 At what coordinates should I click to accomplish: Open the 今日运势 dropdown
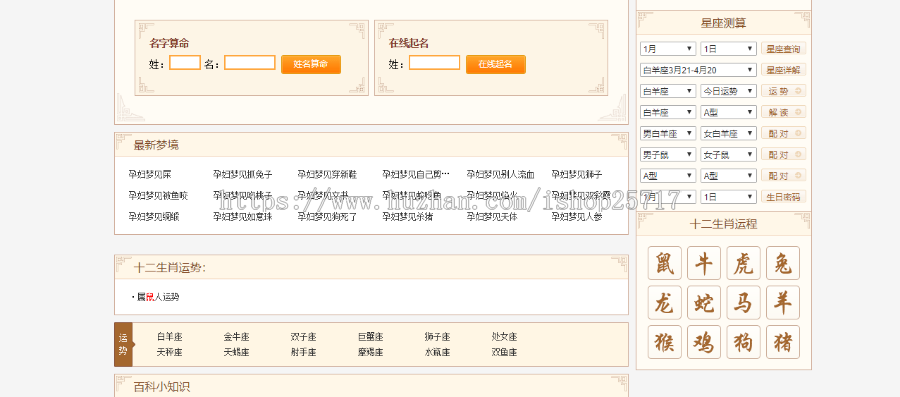[x=728, y=91]
